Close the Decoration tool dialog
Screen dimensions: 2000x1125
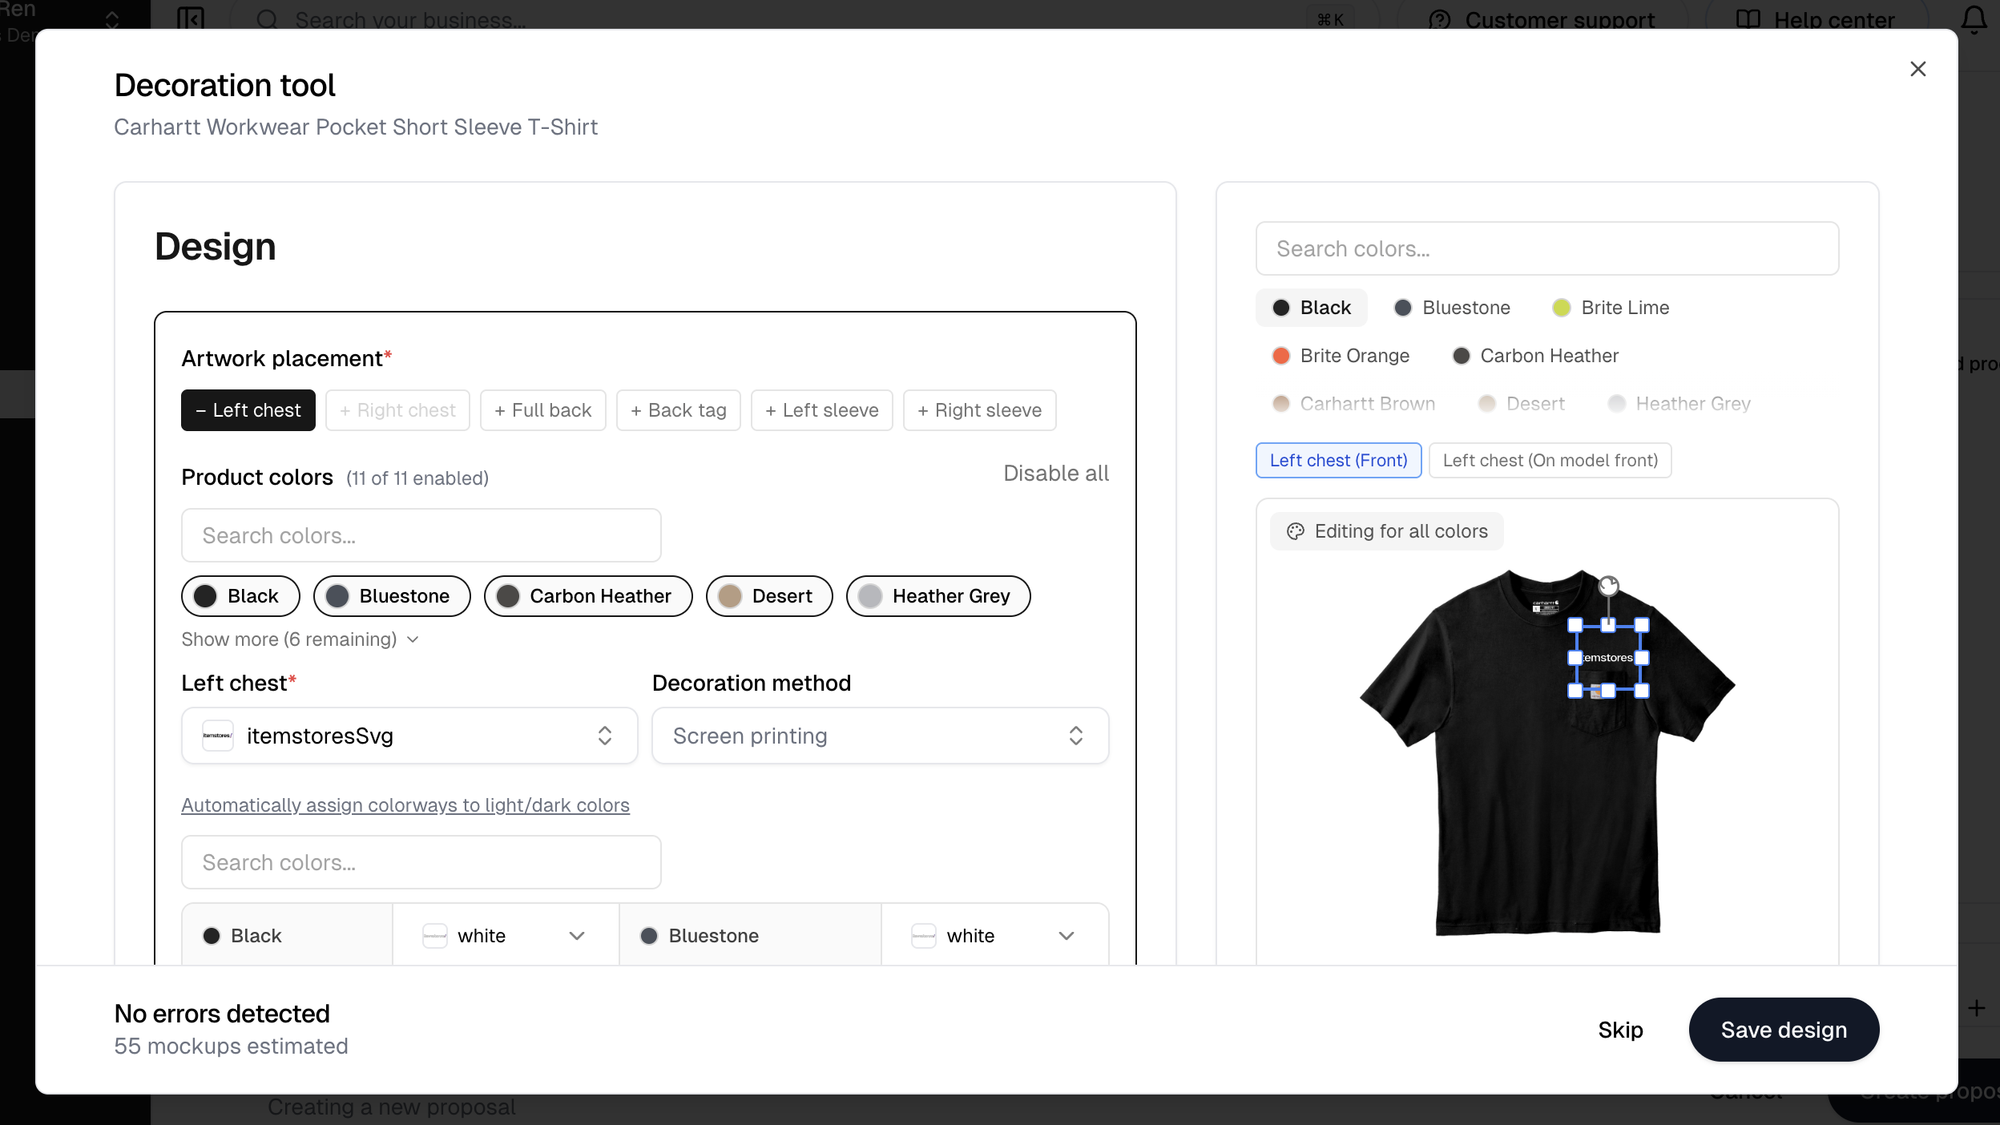(1917, 69)
